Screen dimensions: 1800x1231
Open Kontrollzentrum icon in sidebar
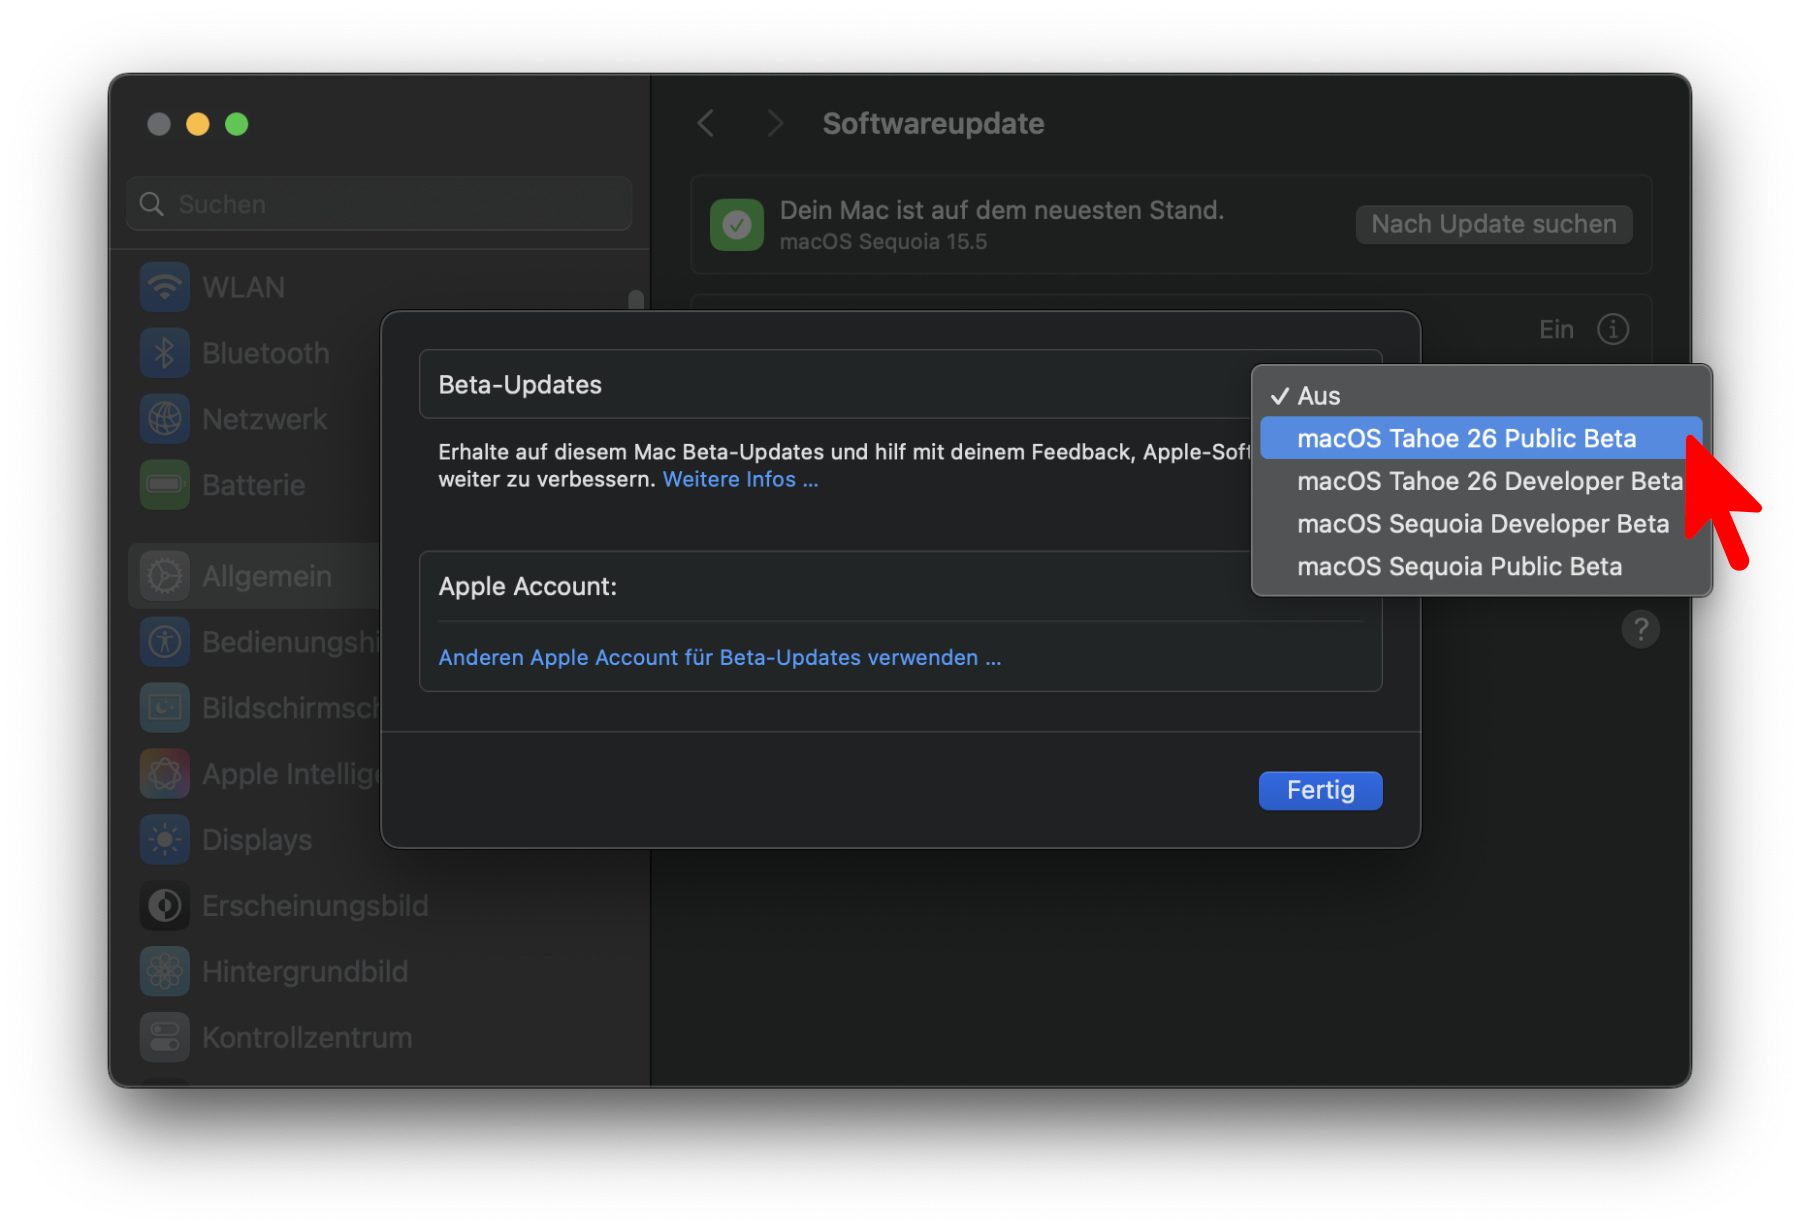click(165, 1038)
